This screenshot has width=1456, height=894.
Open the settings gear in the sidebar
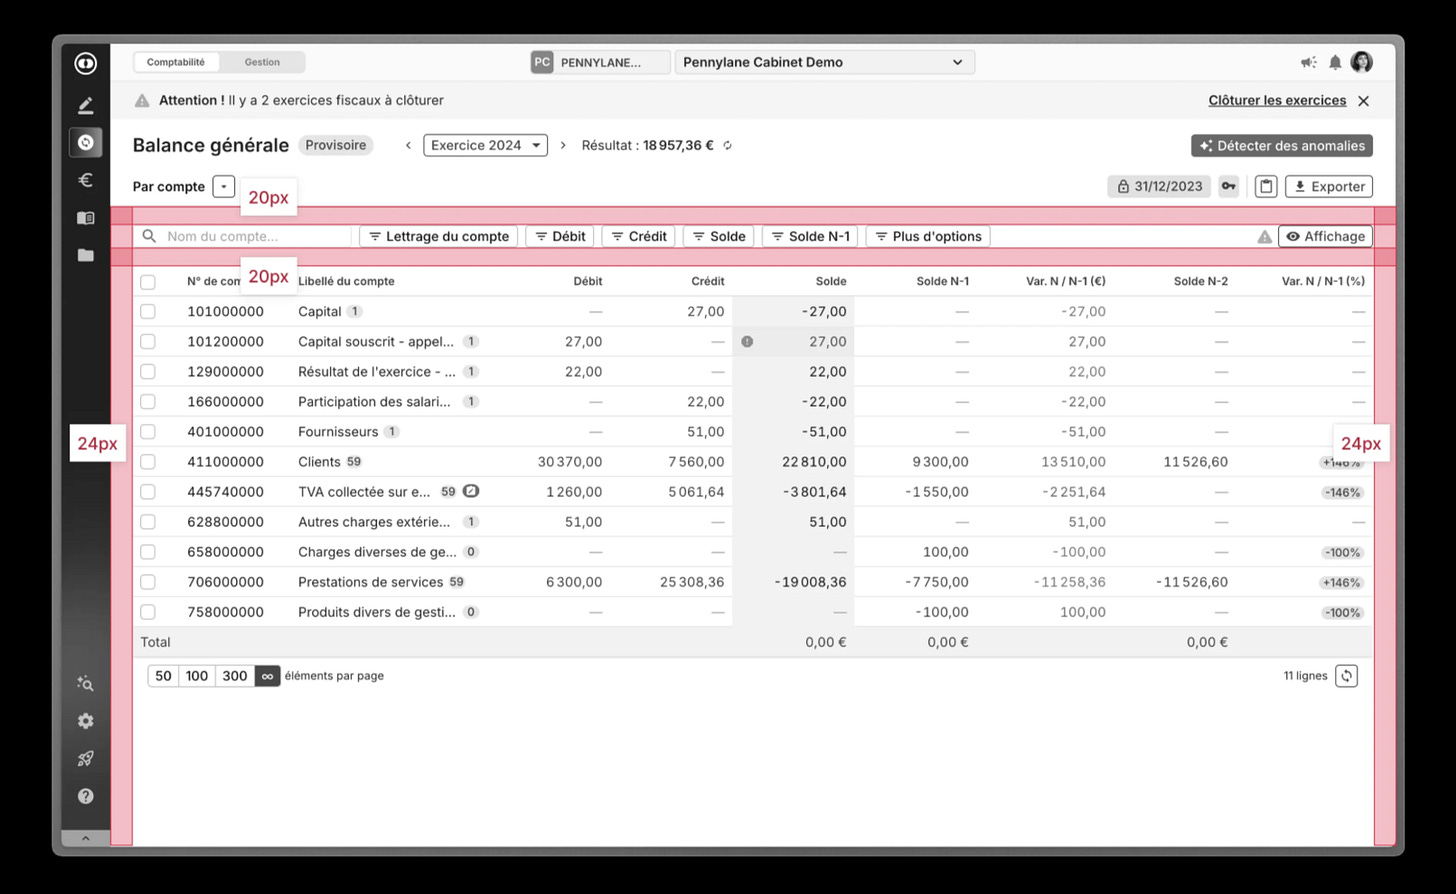(x=86, y=721)
